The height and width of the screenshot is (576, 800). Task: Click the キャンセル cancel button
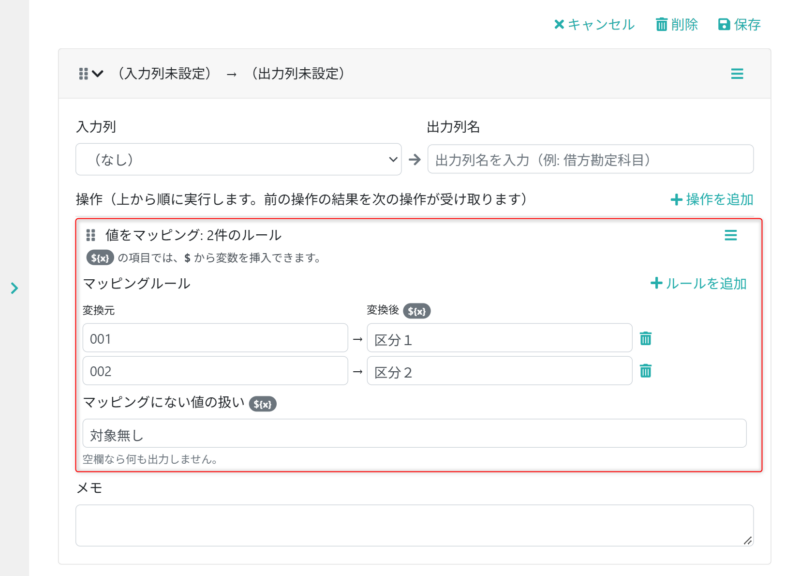click(x=594, y=24)
